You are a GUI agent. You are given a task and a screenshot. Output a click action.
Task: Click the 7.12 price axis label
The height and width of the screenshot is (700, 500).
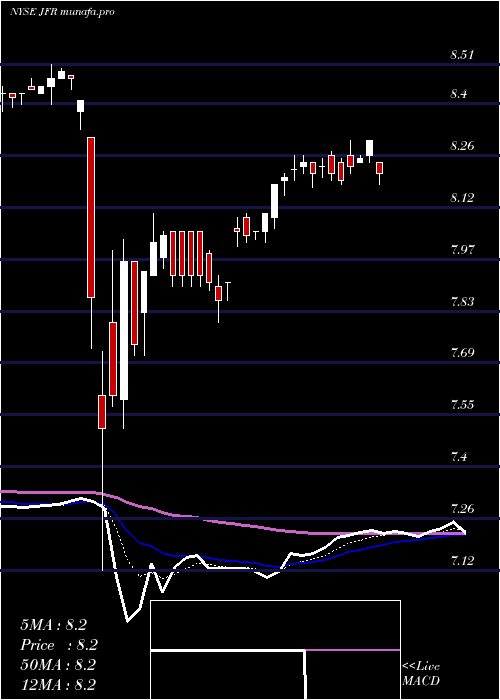(462, 560)
